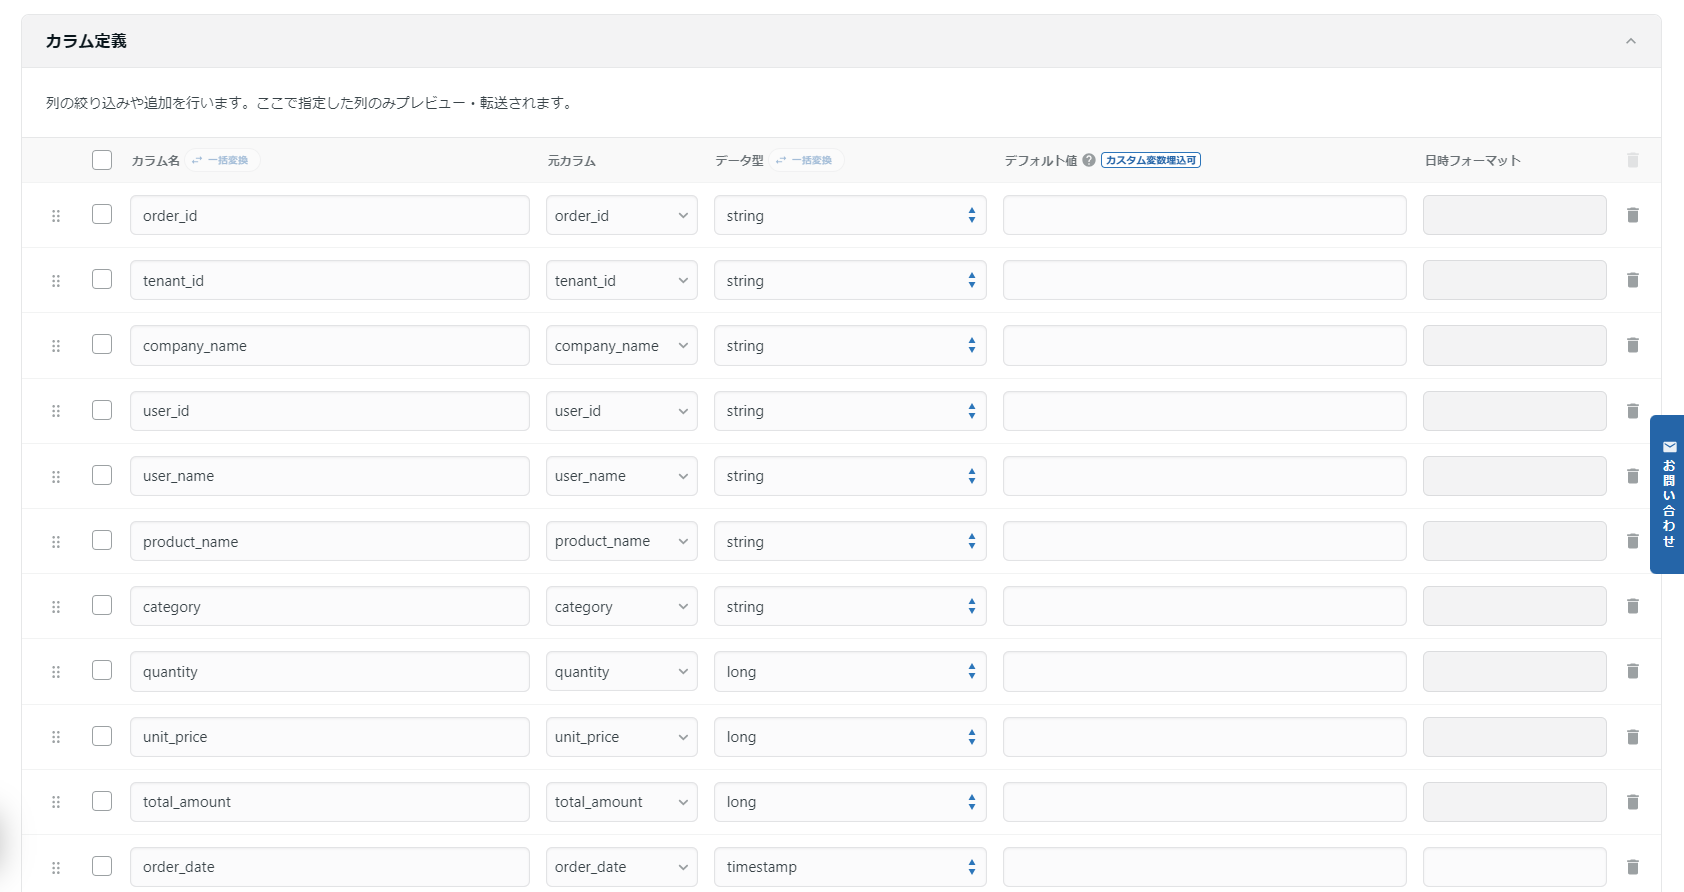The width and height of the screenshot is (1684, 892).
Task: Click the default value field for order_id
Action: pos(1204,215)
